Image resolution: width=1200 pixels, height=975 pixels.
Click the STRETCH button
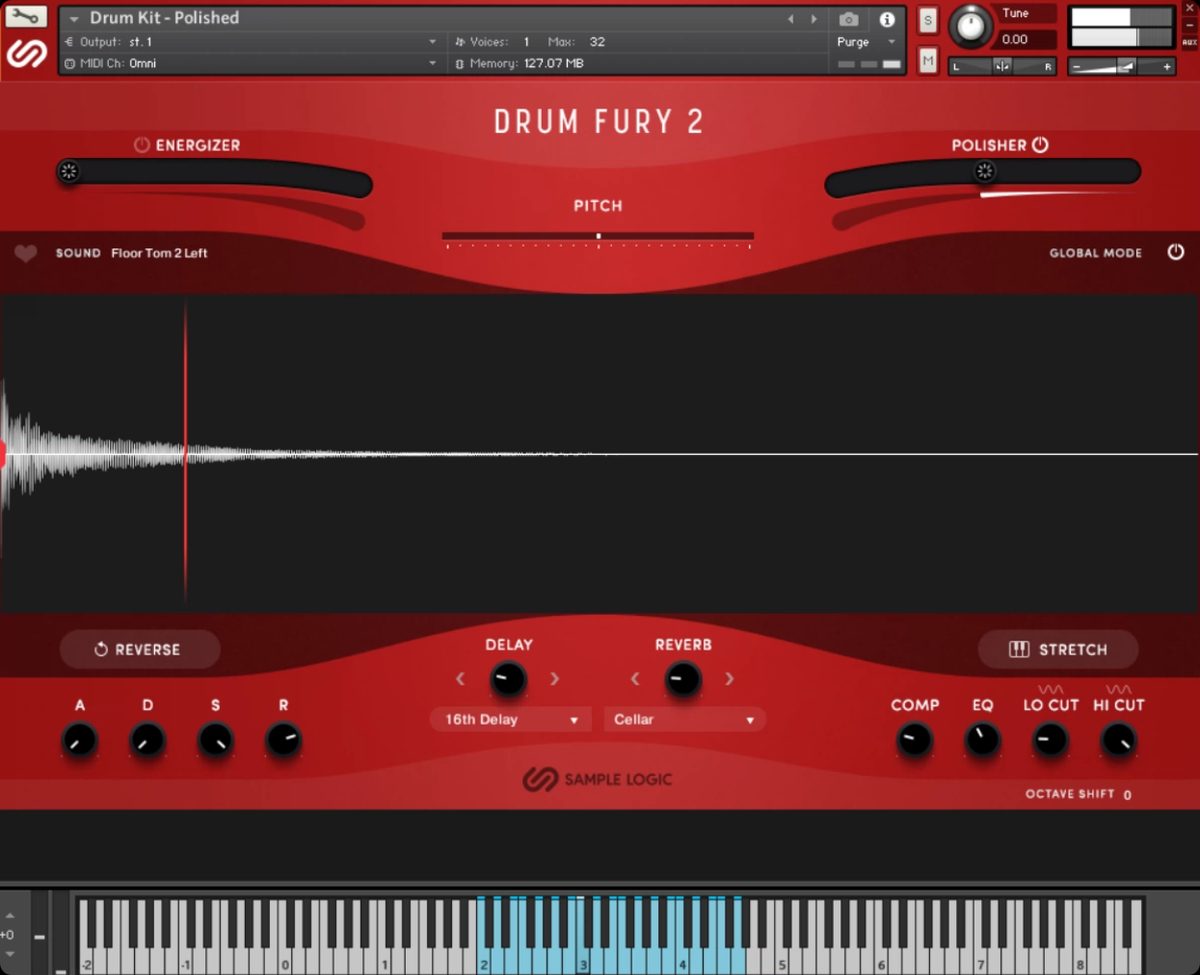[x=1058, y=649]
